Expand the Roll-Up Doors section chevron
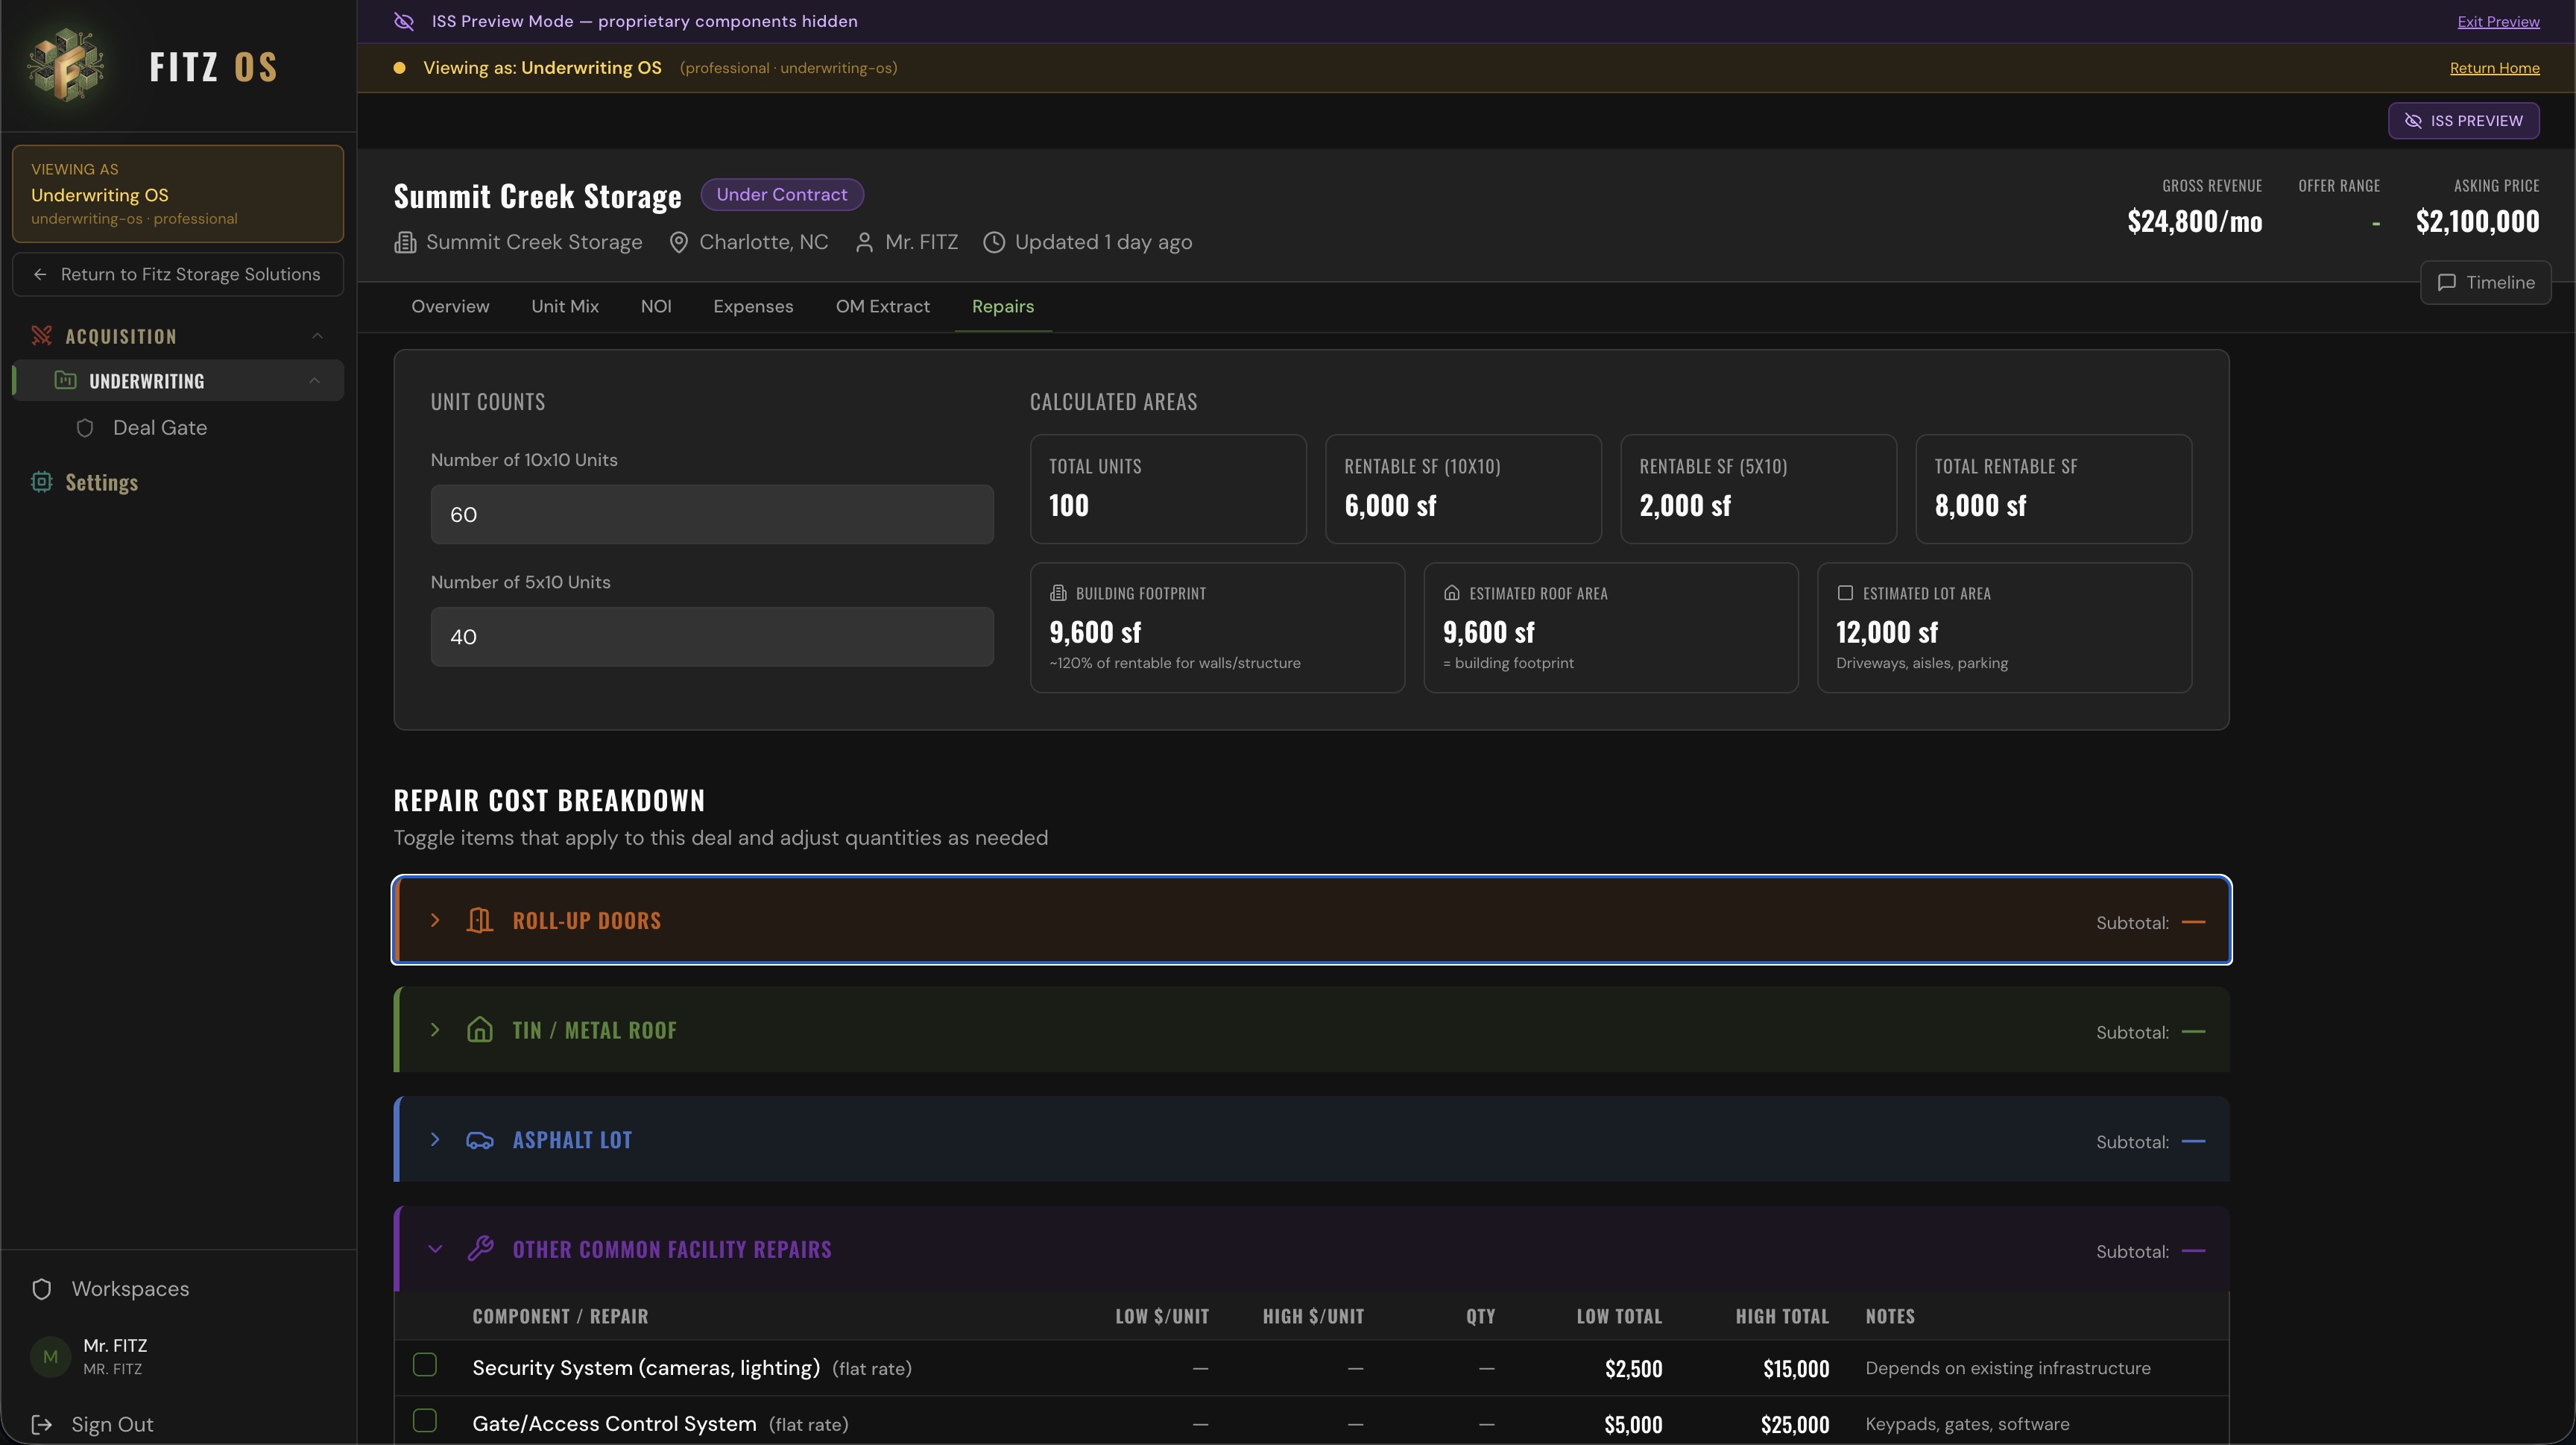The width and height of the screenshot is (2576, 1445). (x=435, y=920)
